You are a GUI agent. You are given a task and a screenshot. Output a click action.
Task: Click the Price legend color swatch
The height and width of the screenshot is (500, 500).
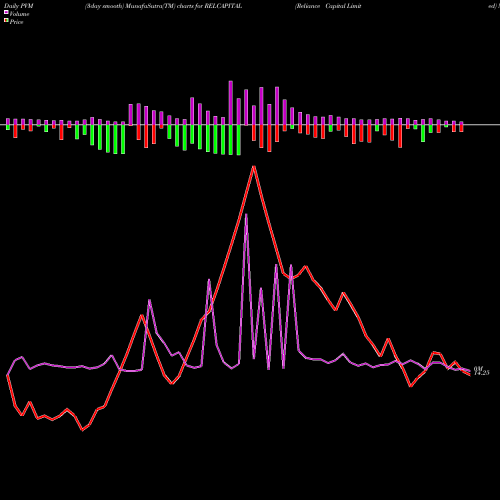[6, 21]
